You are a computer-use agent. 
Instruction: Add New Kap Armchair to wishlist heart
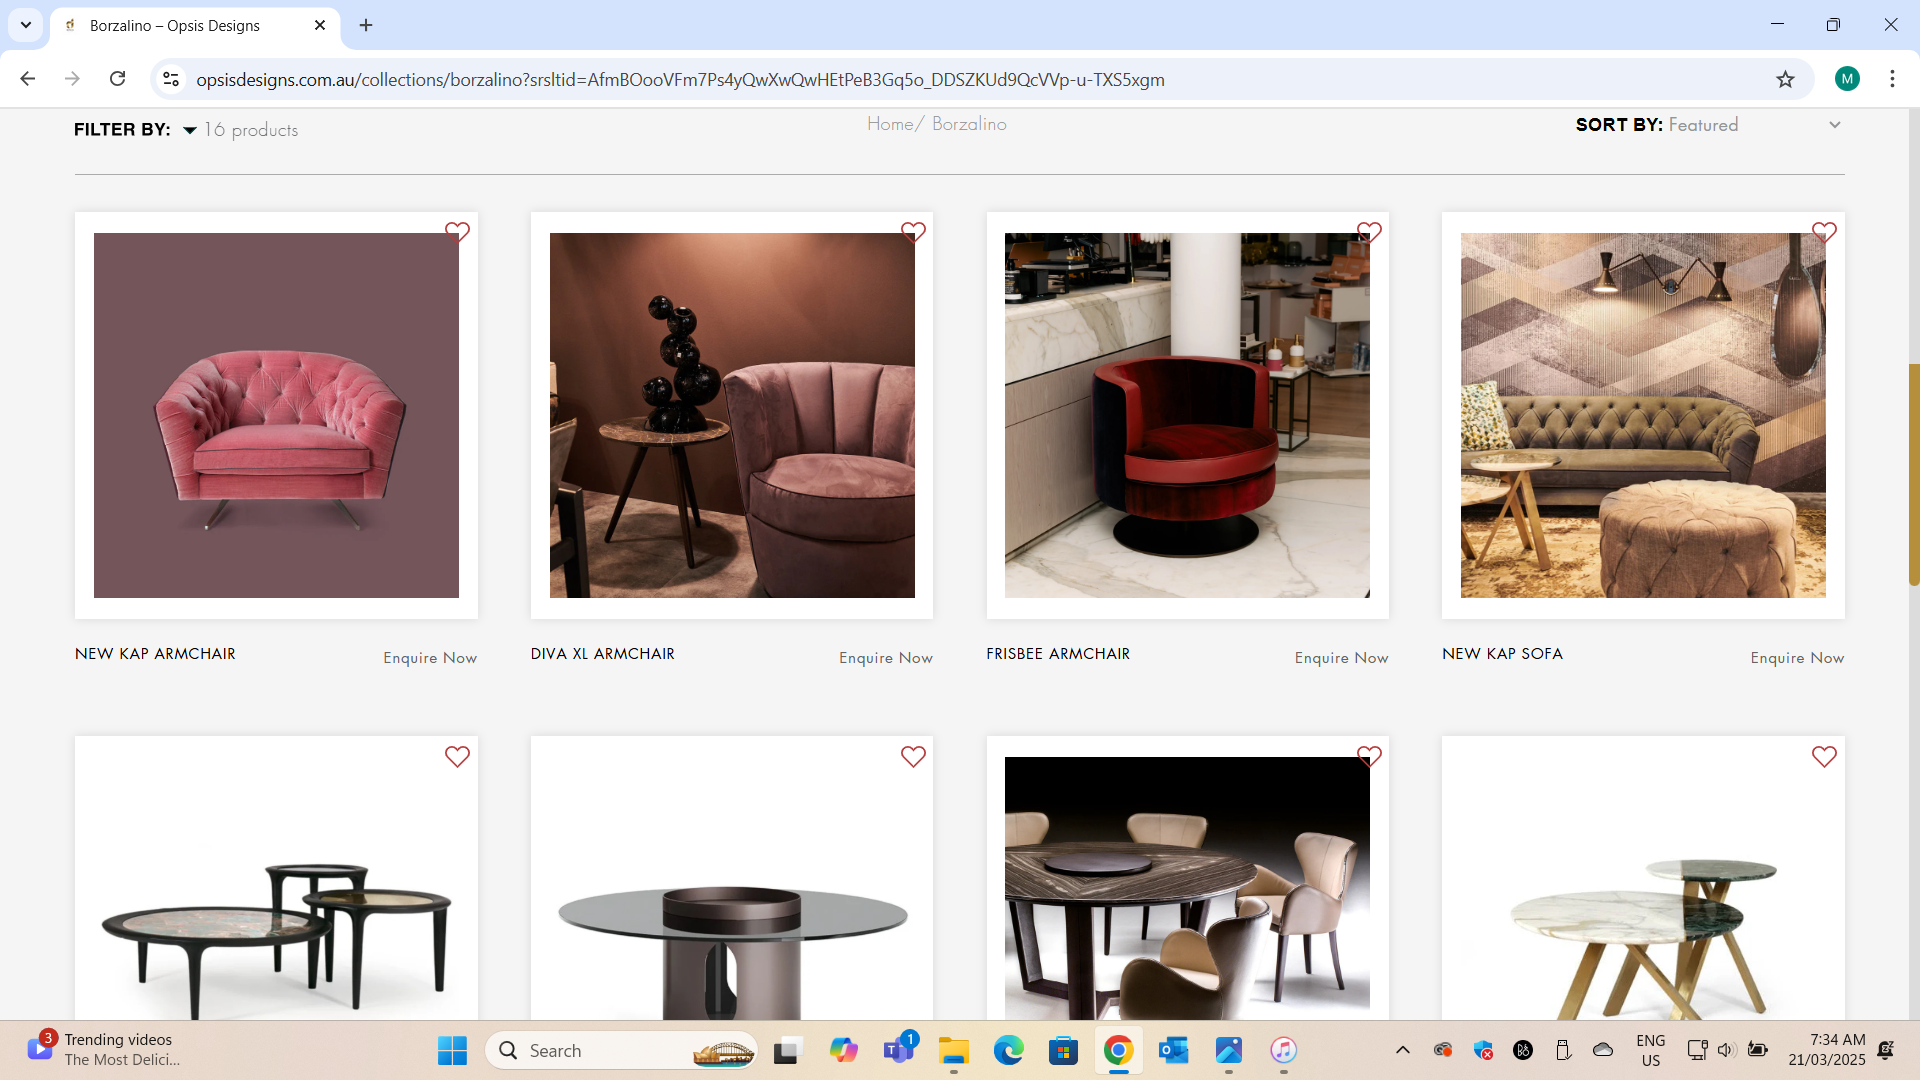click(457, 232)
